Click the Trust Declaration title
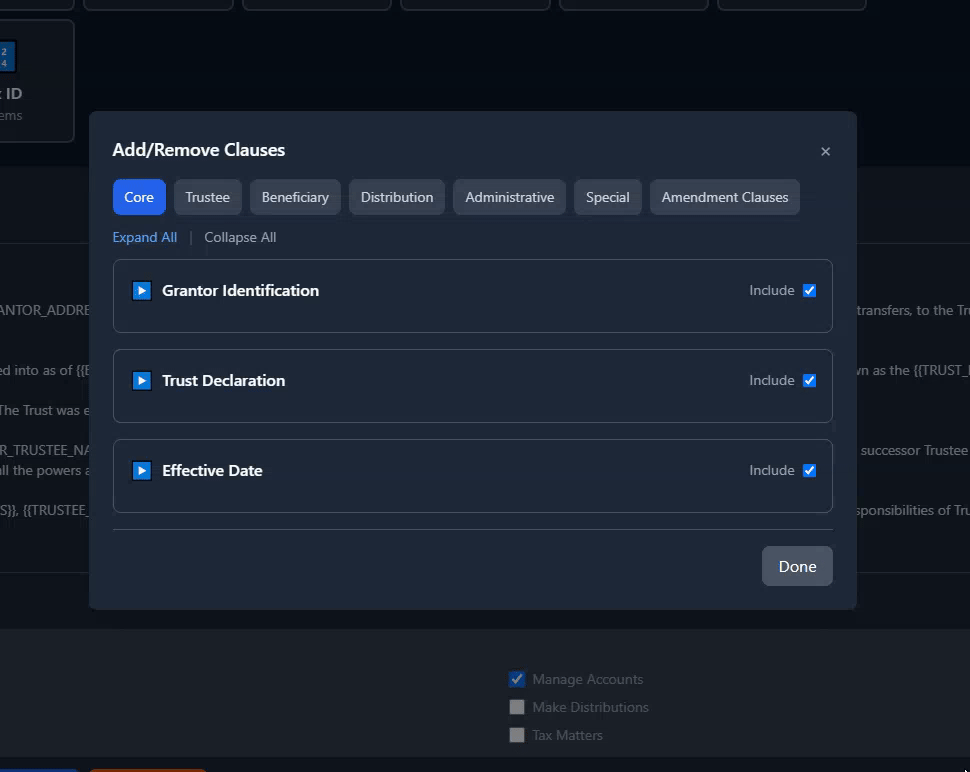Image resolution: width=970 pixels, height=772 pixels. (223, 380)
